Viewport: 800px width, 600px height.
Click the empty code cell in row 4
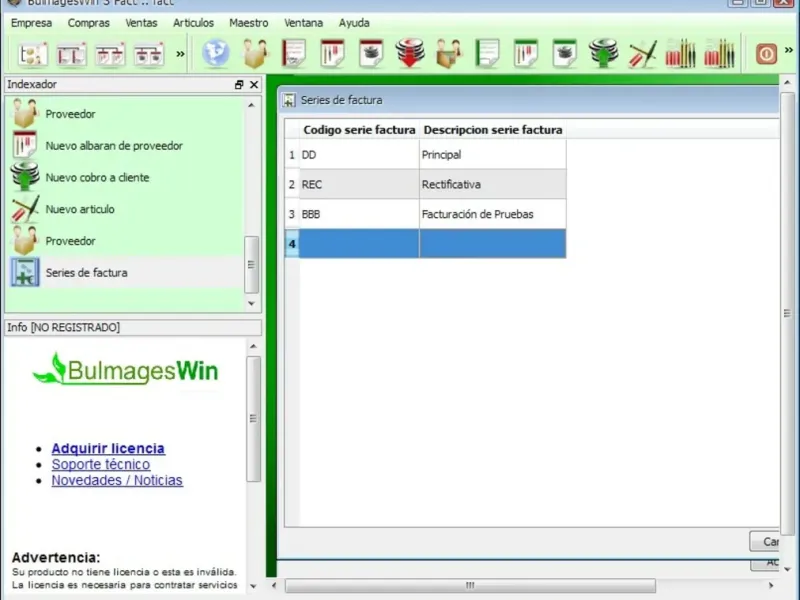359,244
